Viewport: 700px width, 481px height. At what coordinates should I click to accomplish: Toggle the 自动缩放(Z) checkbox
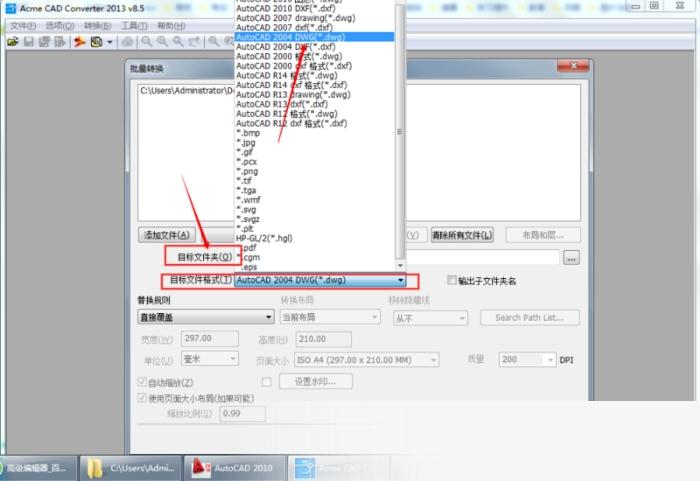coord(142,382)
